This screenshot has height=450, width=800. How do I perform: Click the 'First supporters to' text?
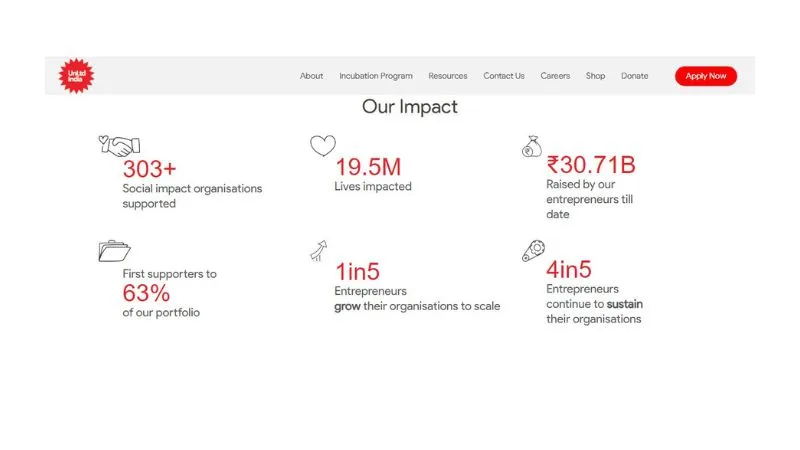pos(169,274)
